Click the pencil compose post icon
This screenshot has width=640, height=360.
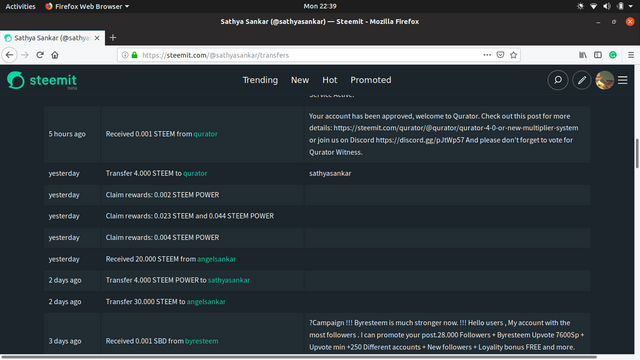[x=582, y=80]
